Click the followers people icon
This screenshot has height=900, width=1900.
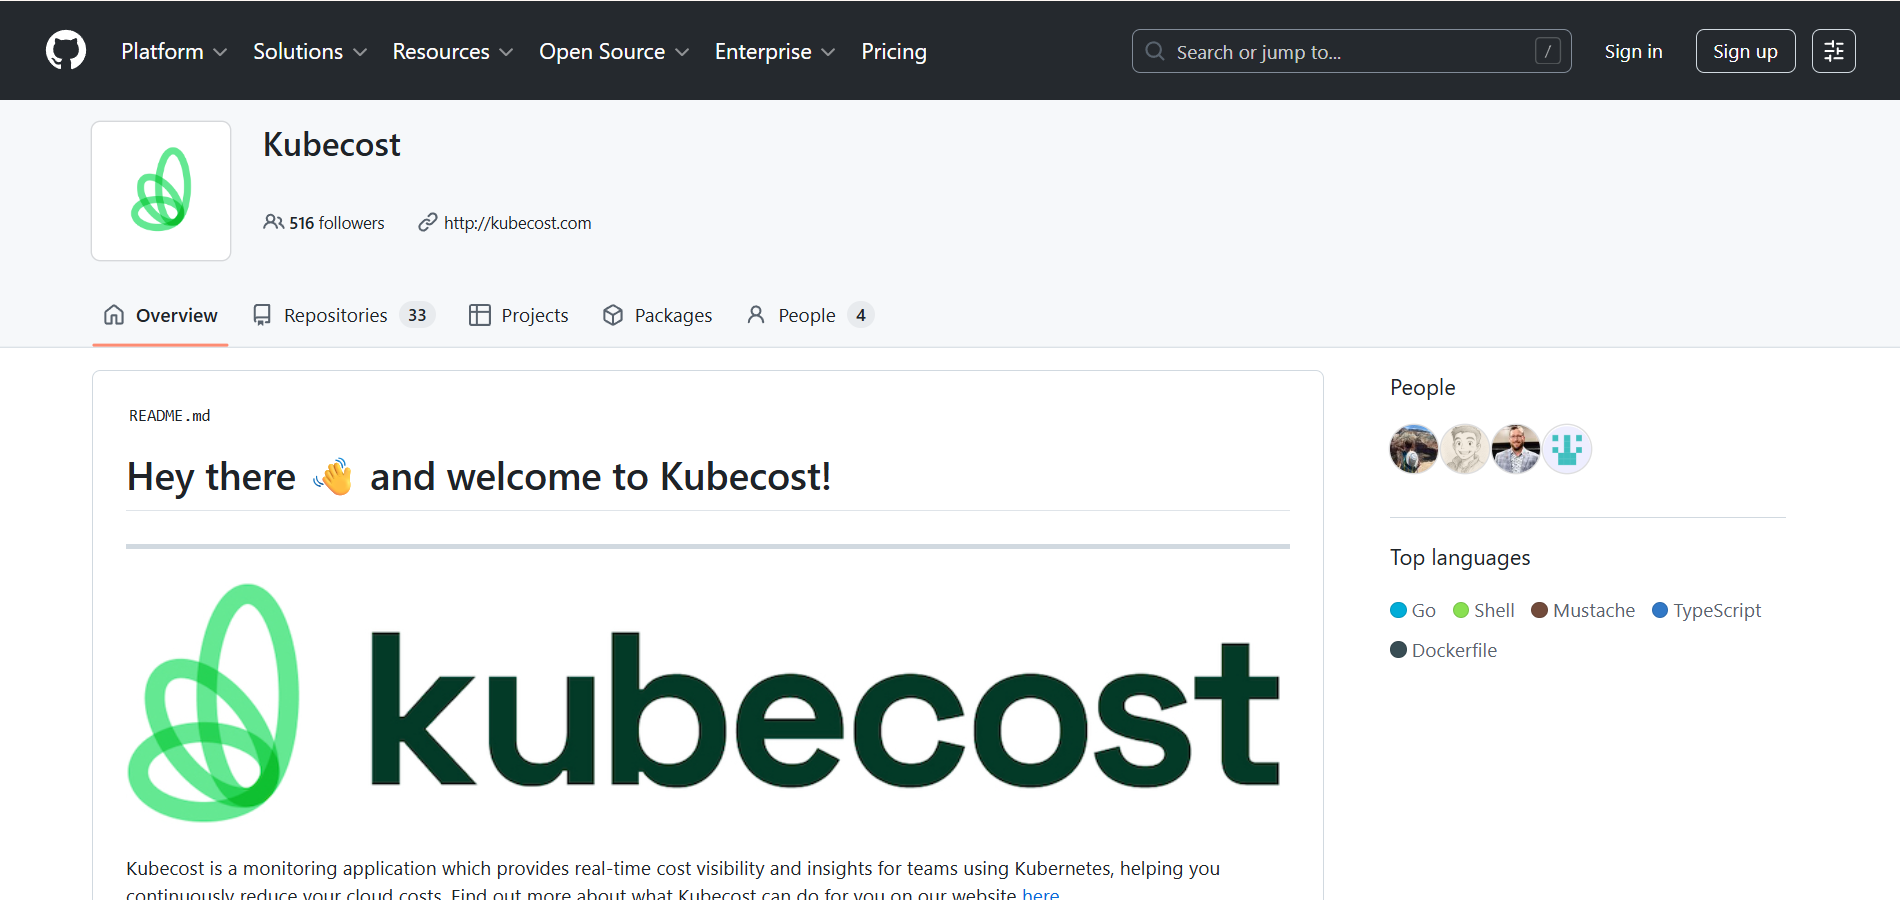coord(273,222)
